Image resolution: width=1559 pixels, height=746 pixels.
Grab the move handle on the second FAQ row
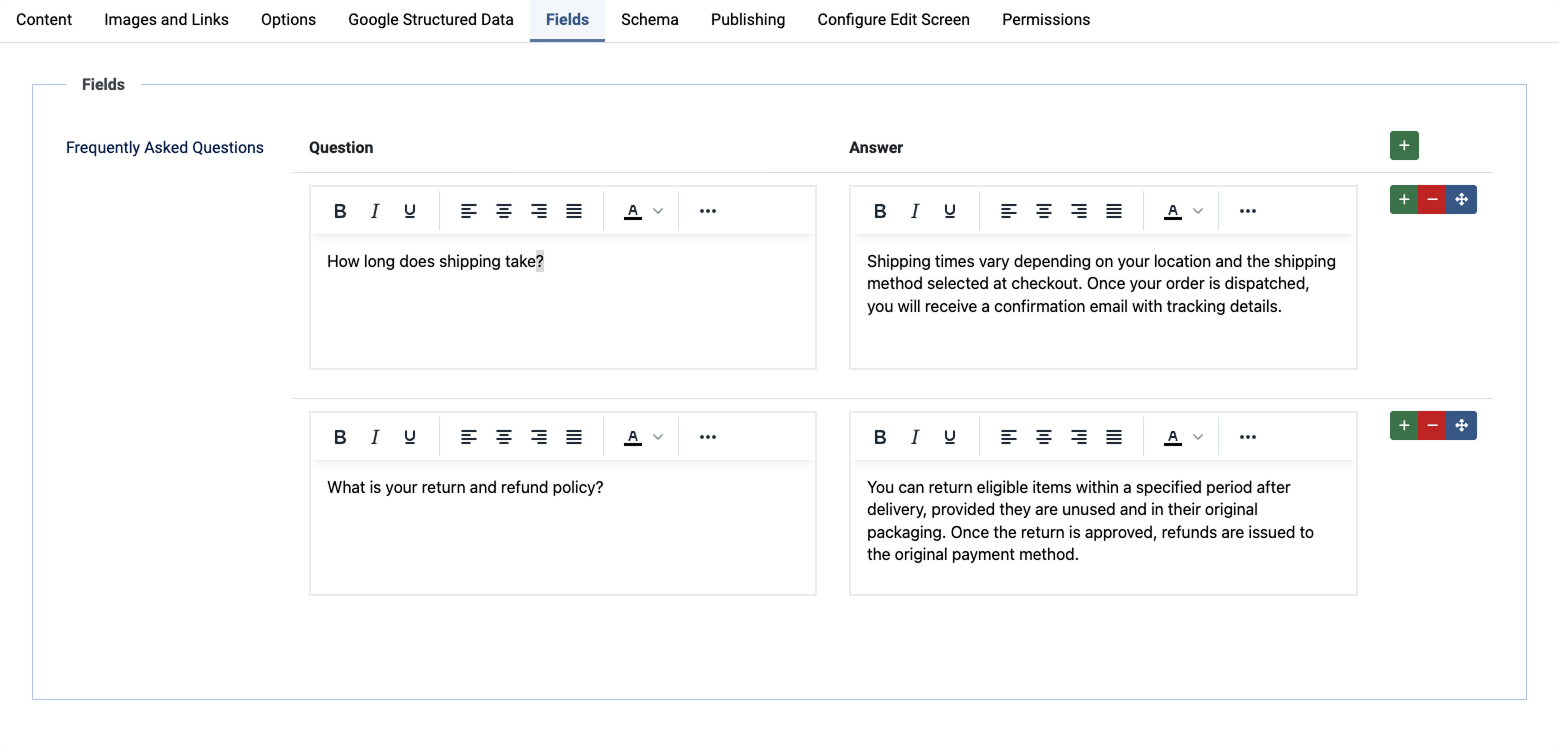pyautogui.click(x=1461, y=426)
